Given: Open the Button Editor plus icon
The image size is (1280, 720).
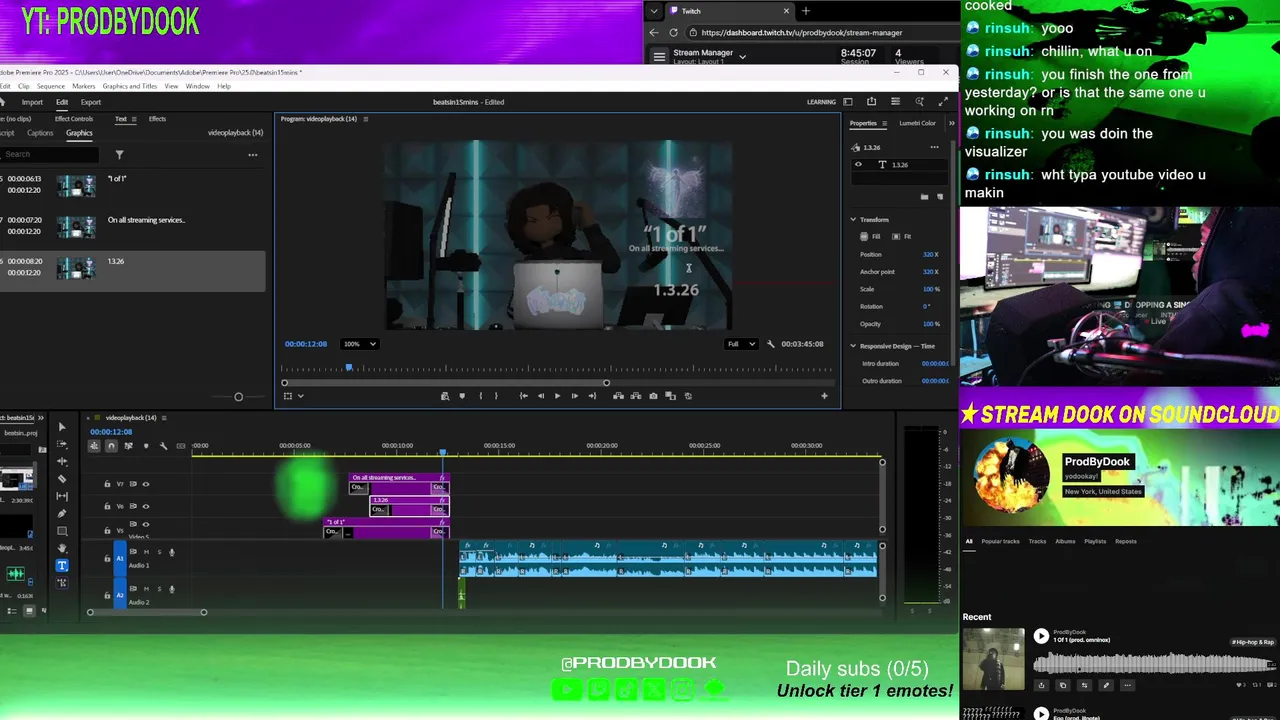Looking at the screenshot, I should tap(824, 396).
